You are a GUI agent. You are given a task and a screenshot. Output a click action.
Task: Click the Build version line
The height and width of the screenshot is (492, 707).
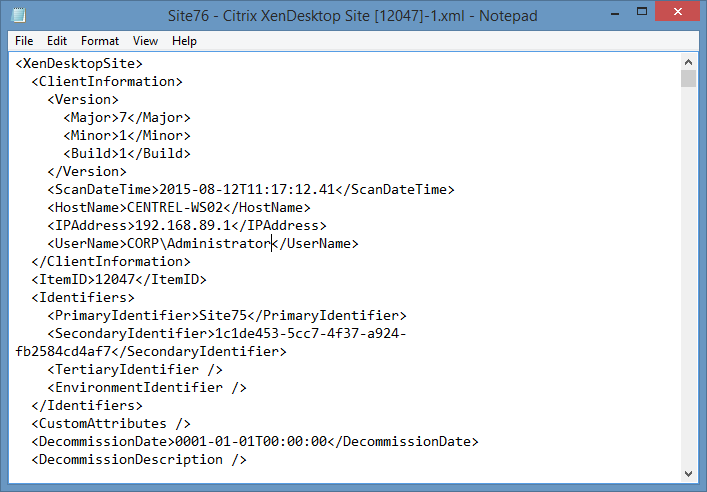click(x=127, y=154)
